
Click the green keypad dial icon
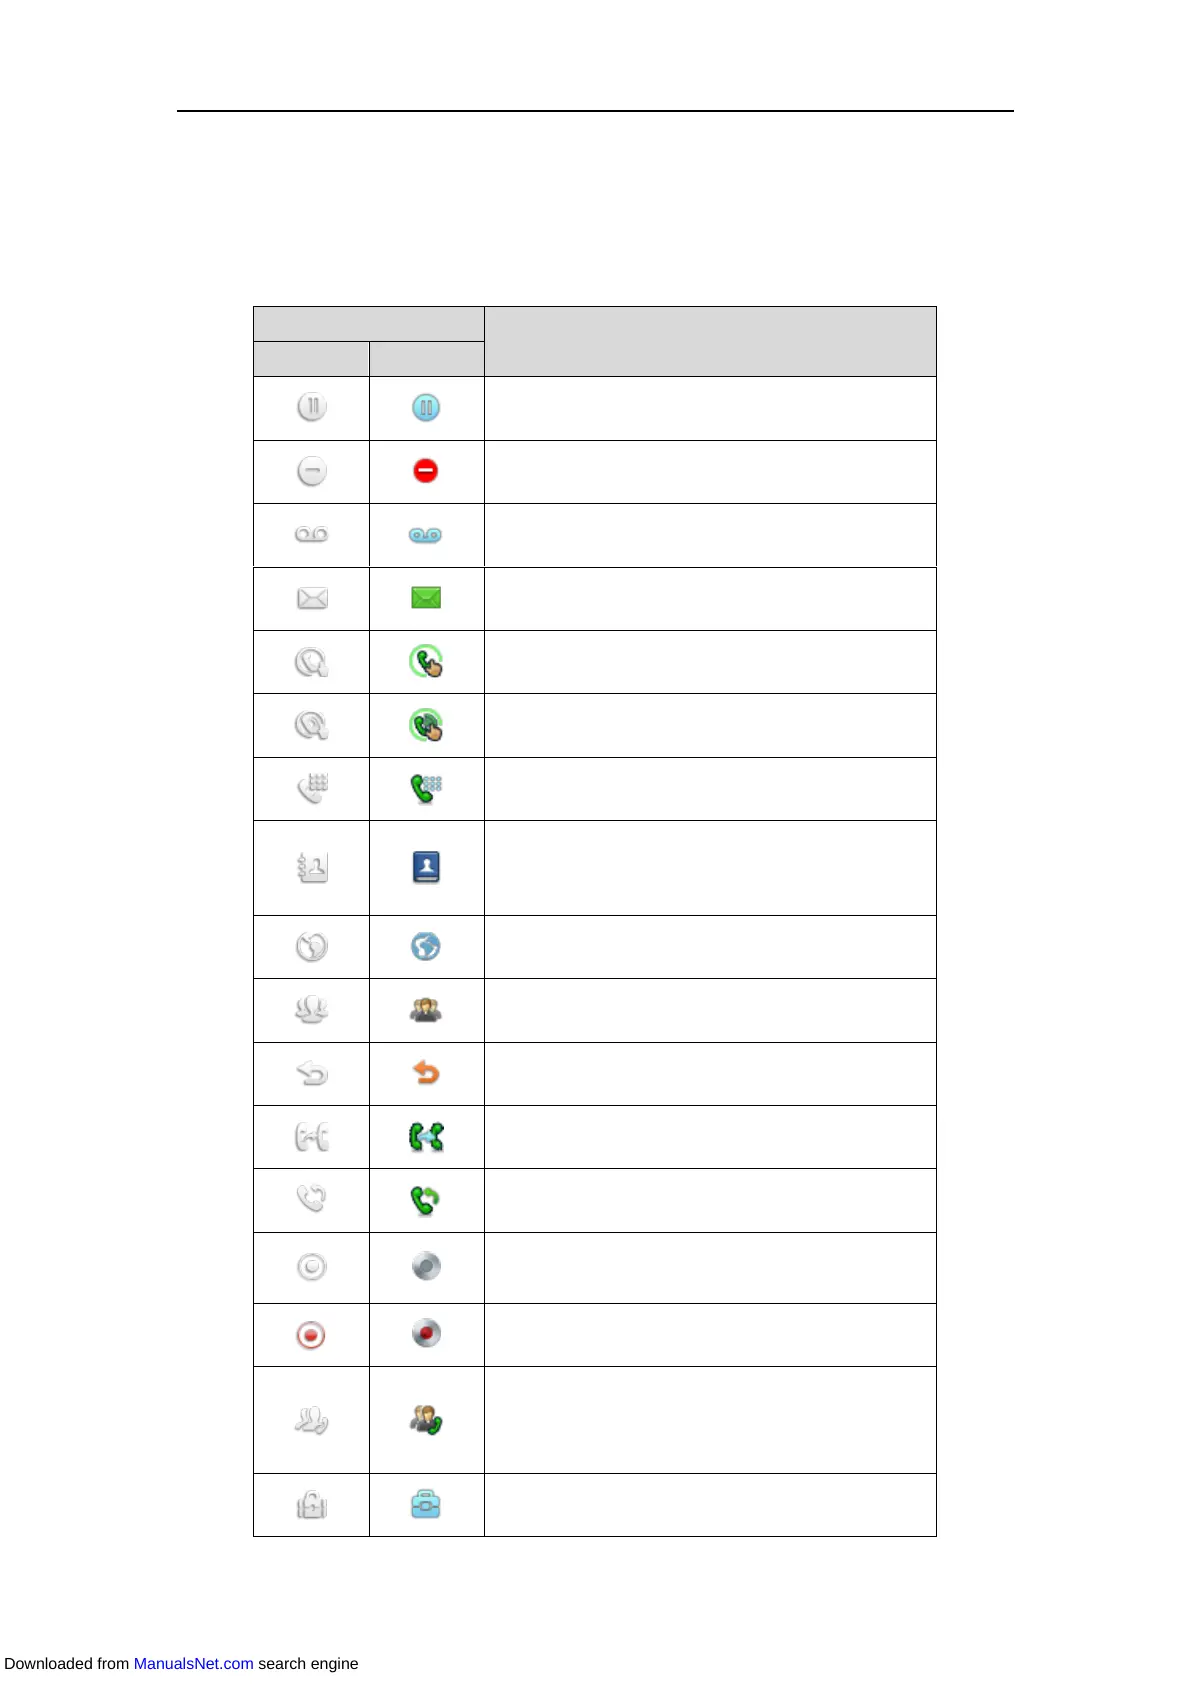pos(426,789)
